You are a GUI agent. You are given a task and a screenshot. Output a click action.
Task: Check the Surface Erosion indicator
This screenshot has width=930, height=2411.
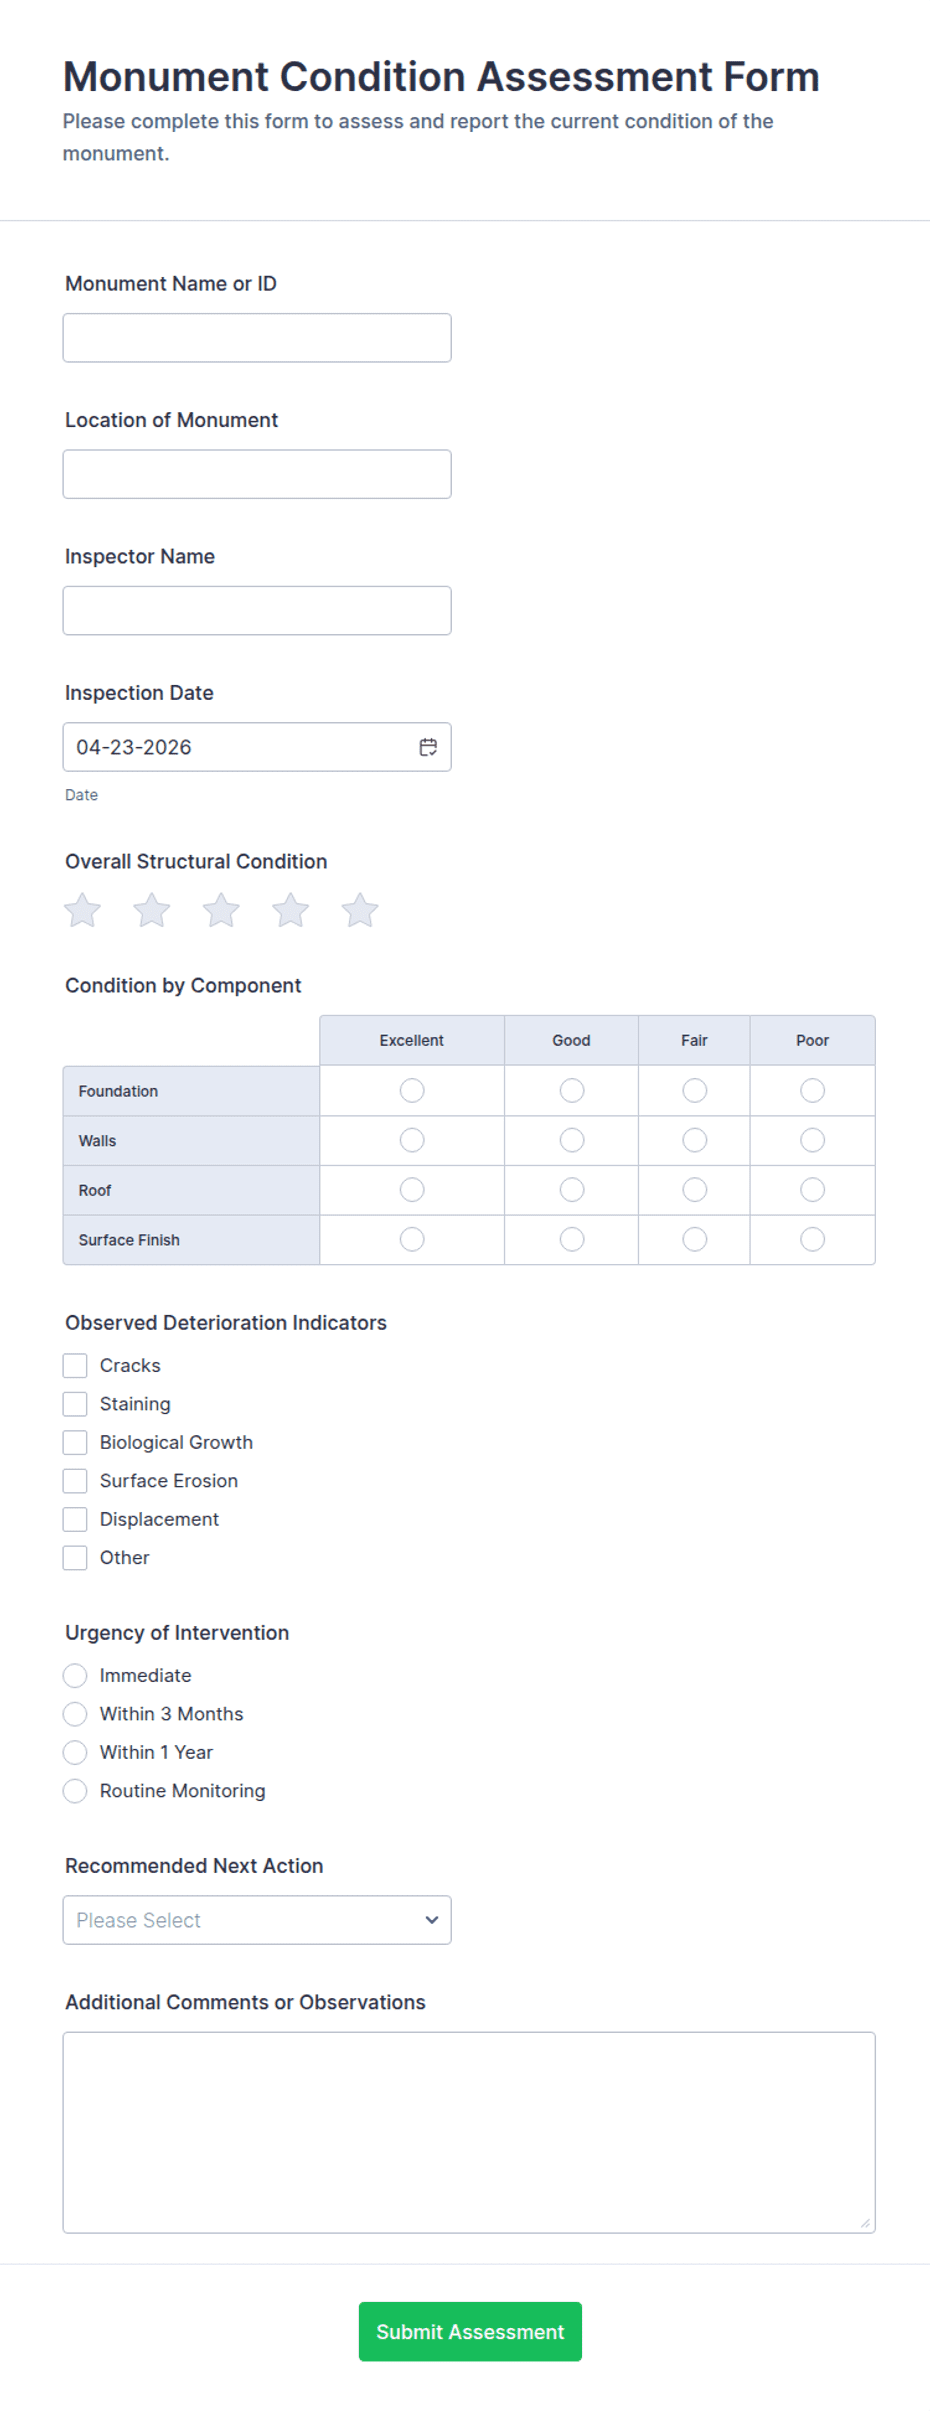(75, 1480)
